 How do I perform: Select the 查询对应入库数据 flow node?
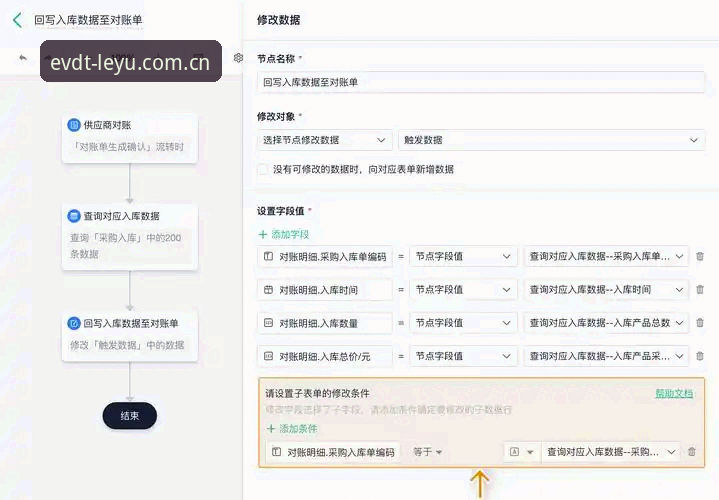point(130,237)
